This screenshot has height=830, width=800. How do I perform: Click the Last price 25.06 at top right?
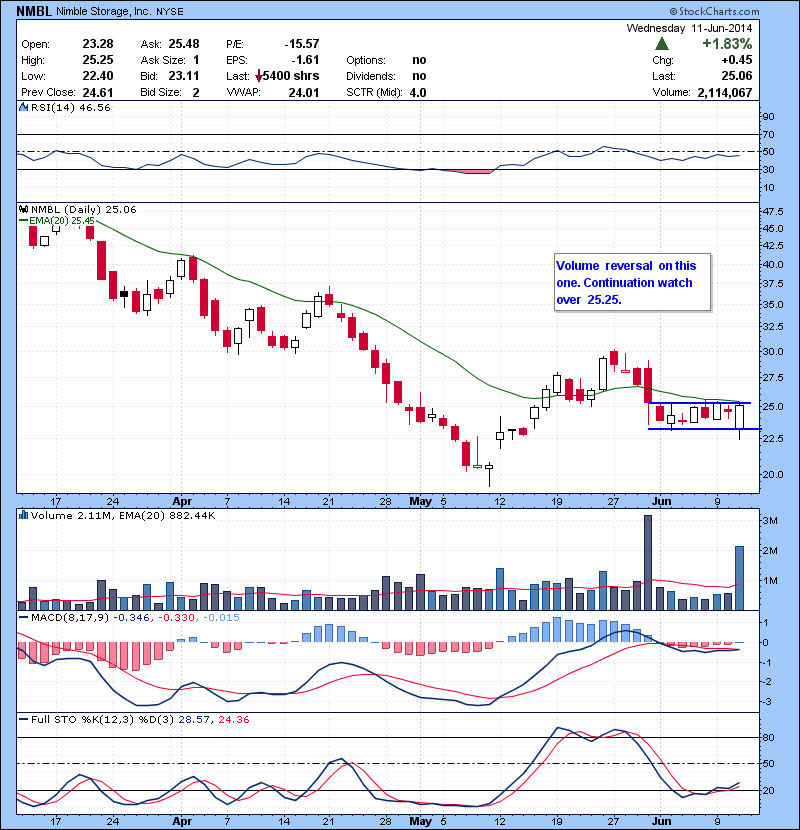tap(736, 76)
